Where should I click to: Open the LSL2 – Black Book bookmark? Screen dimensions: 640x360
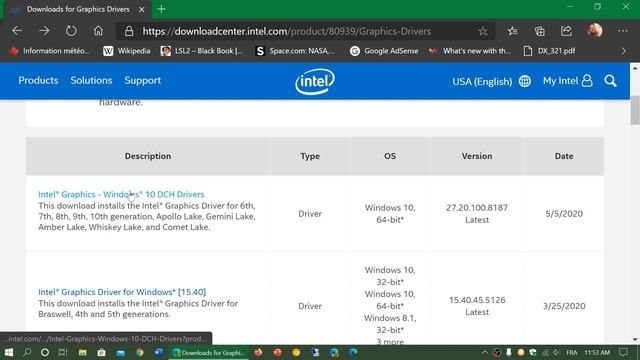coord(202,51)
